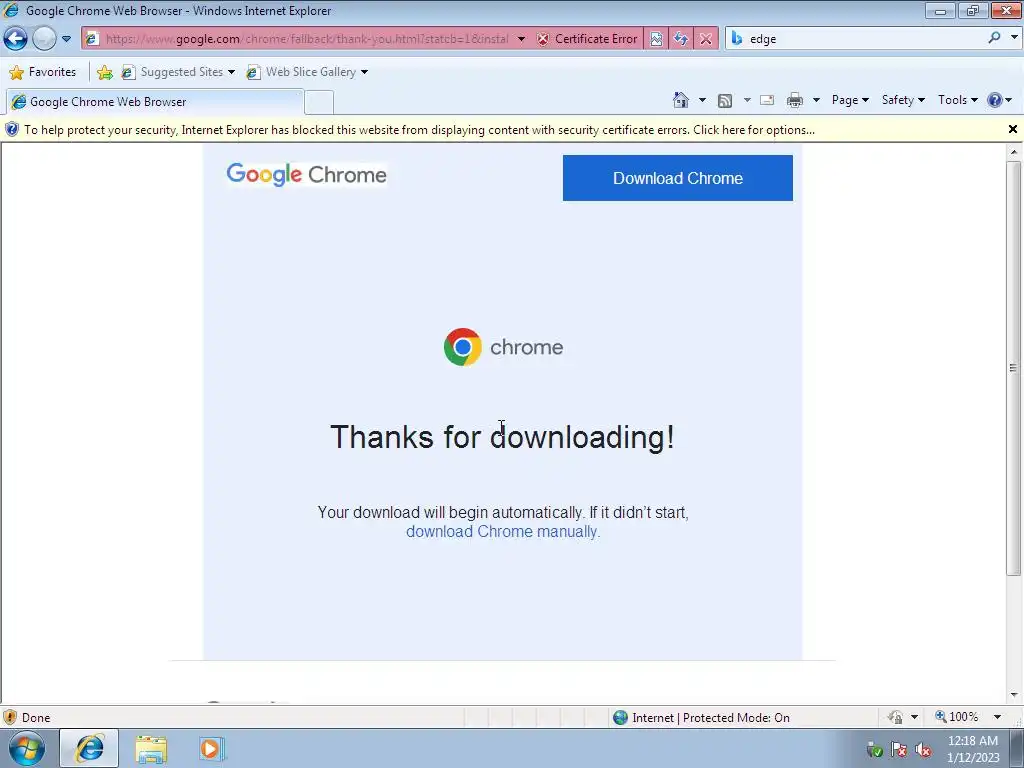
Task: Open the Favorites center
Action: coord(43,72)
